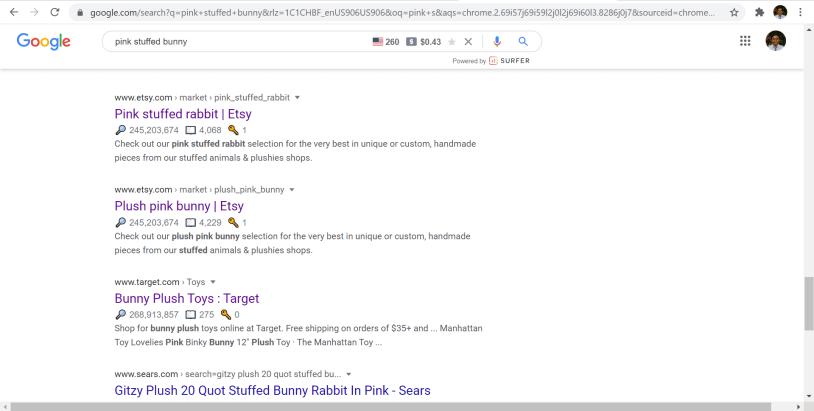Click the dollar CPC icon showing $0.43

[x=411, y=42]
